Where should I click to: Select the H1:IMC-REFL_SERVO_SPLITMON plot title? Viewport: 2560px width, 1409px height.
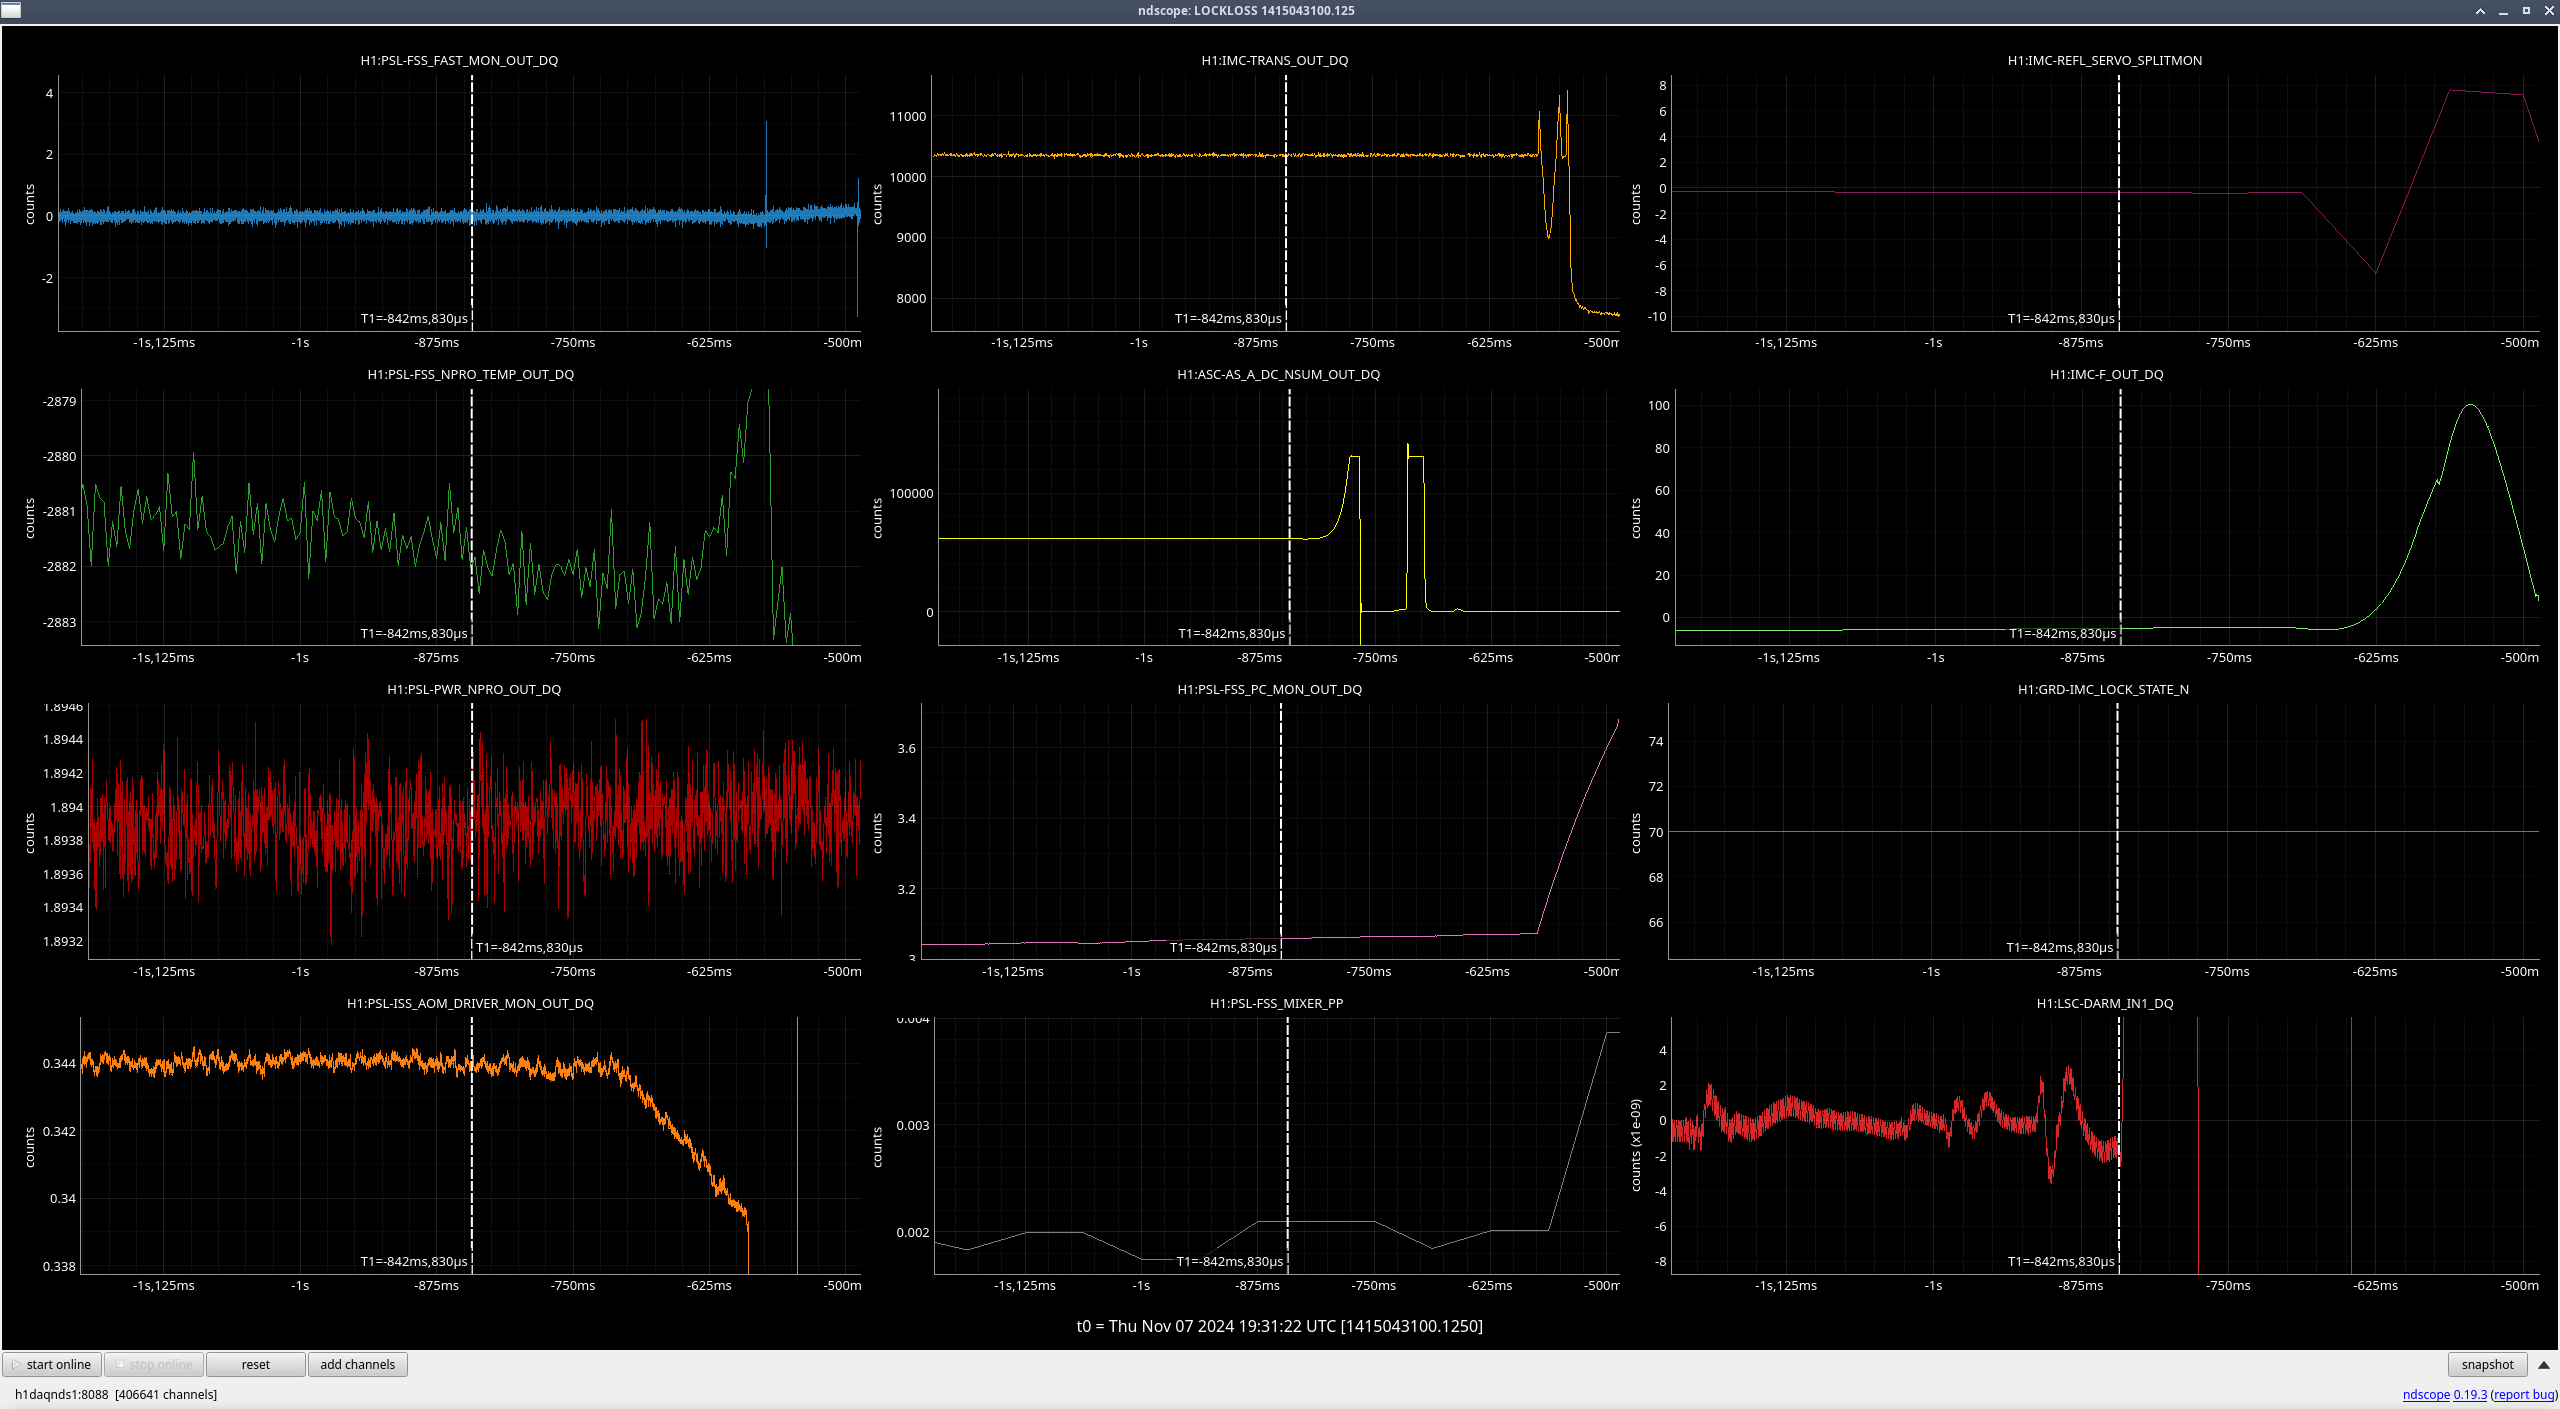point(2104,60)
